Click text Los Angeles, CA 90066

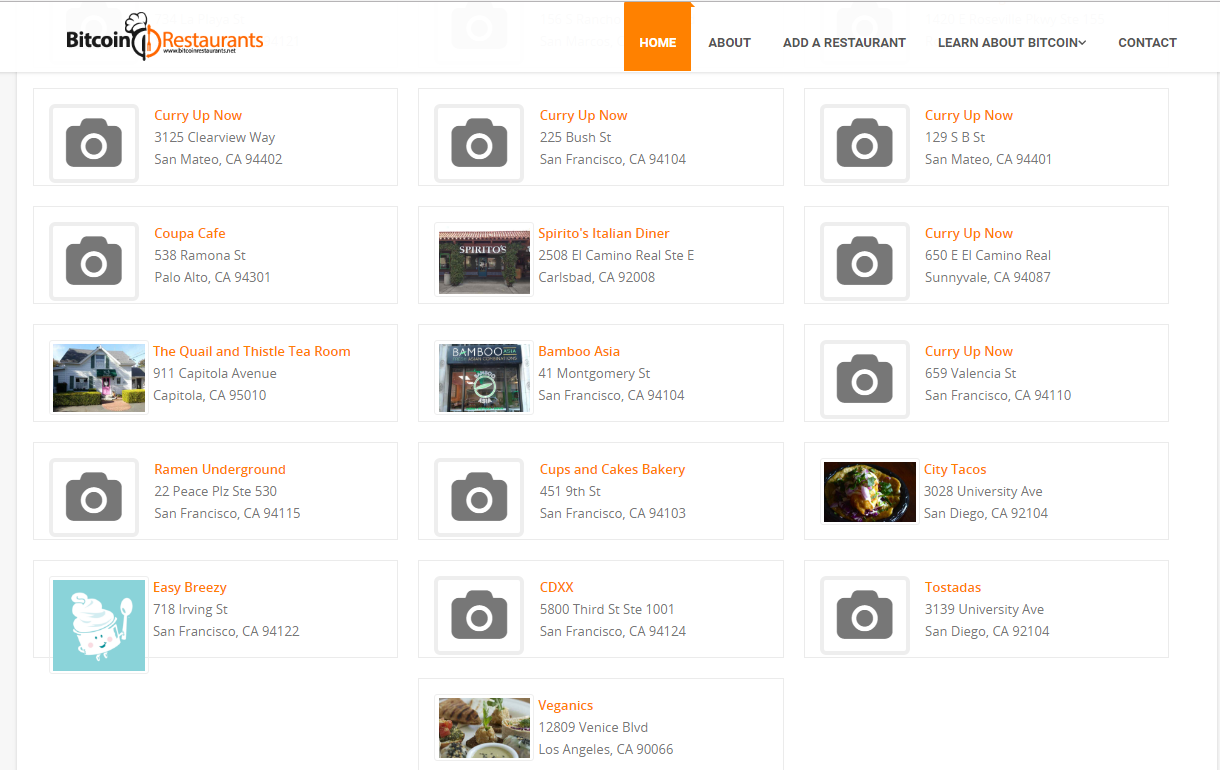pos(606,749)
